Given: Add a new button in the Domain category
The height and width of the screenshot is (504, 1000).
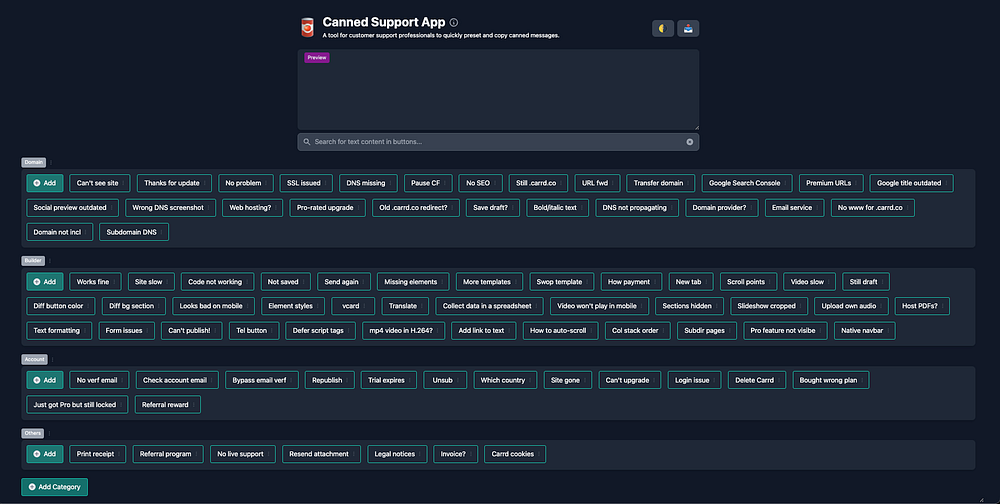Looking at the screenshot, I should [45, 183].
